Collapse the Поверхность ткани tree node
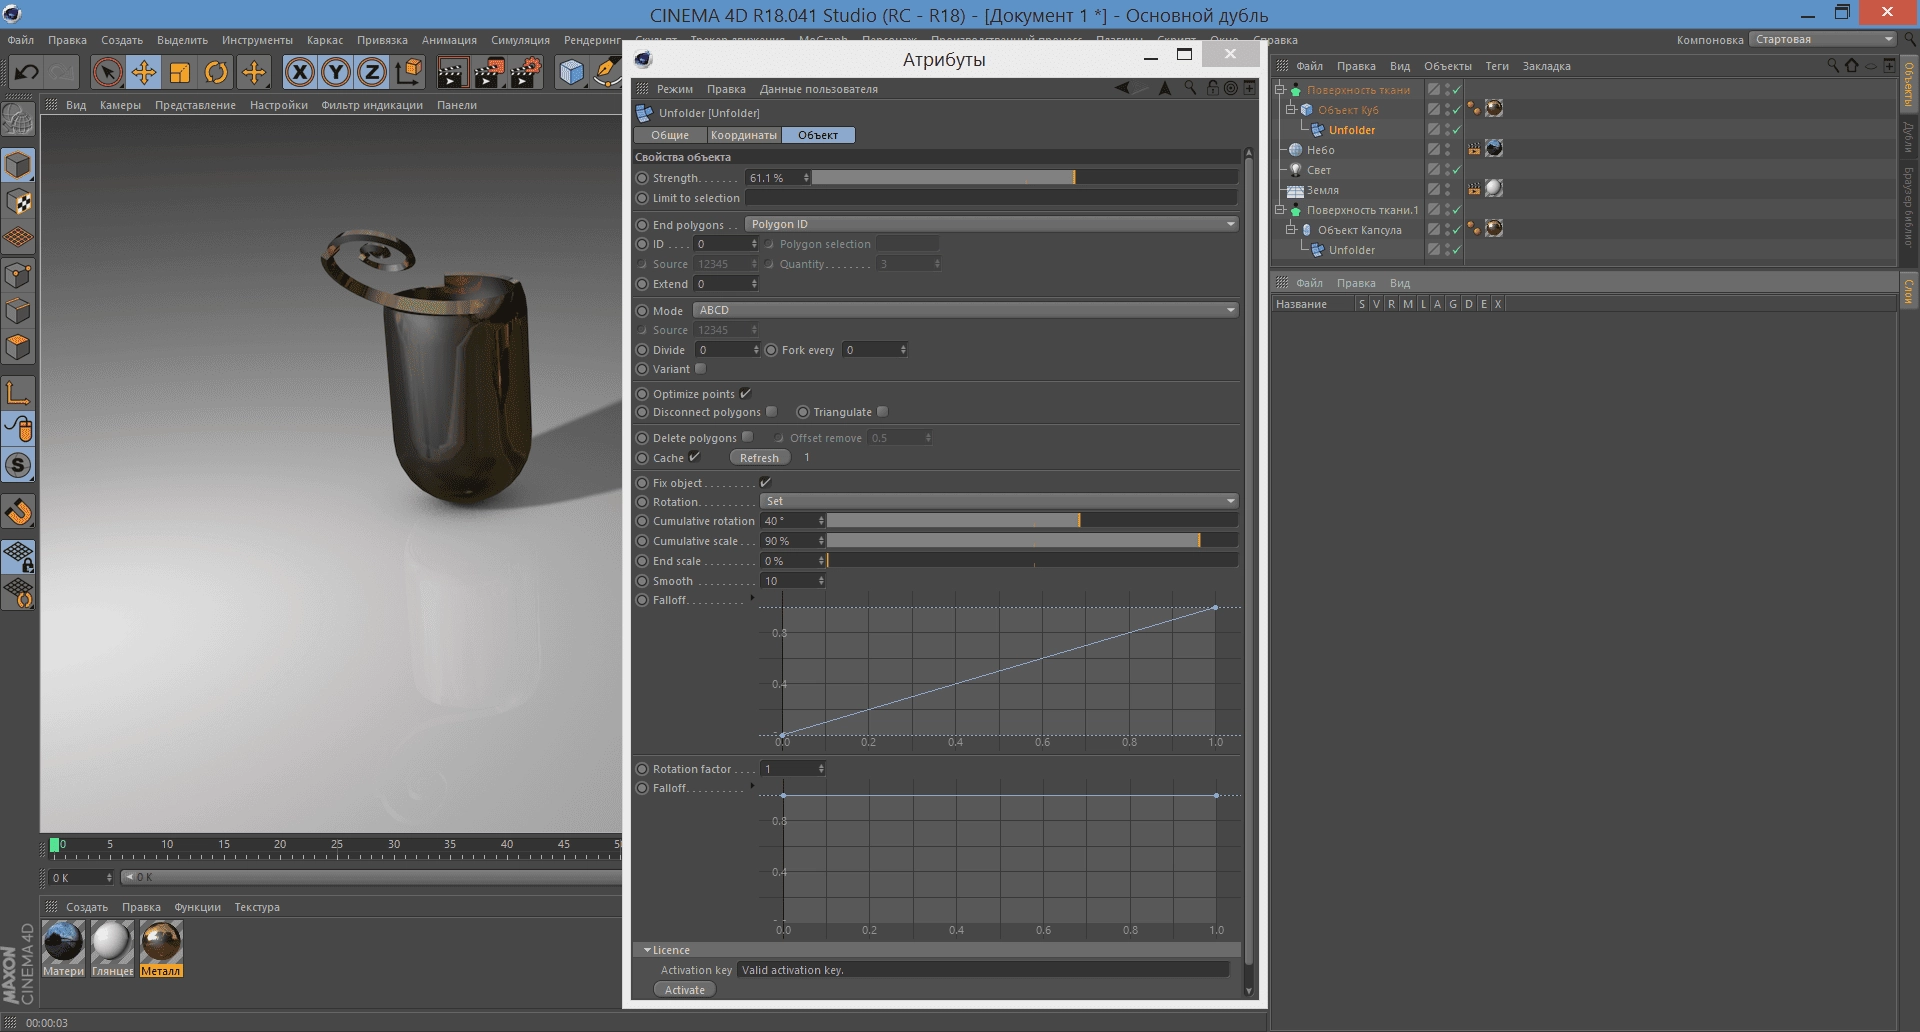1920x1032 pixels. [1279, 90]
